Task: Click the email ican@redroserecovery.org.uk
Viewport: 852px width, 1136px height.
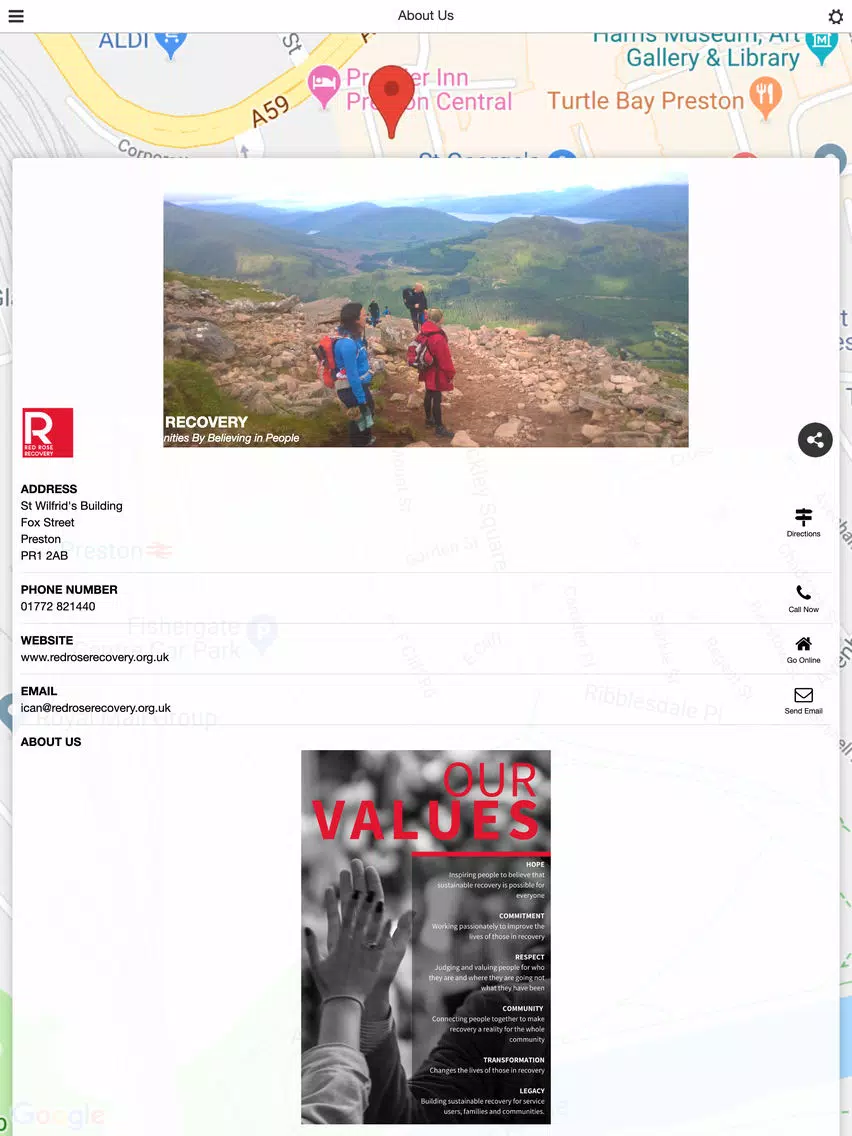Action: pyautogui.click(x=96, y=708)
